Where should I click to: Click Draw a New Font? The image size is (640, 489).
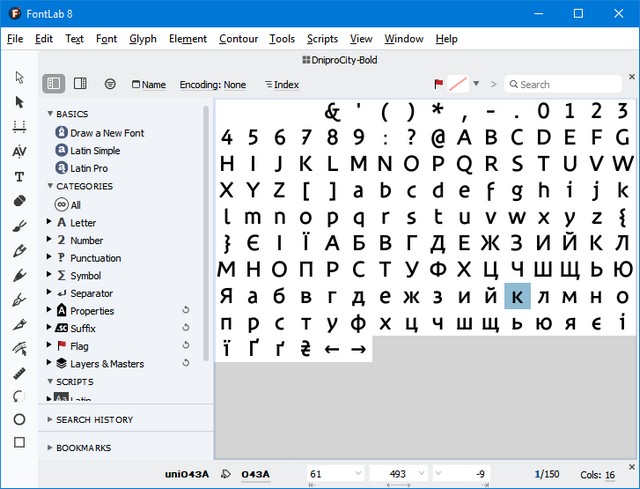106,133
